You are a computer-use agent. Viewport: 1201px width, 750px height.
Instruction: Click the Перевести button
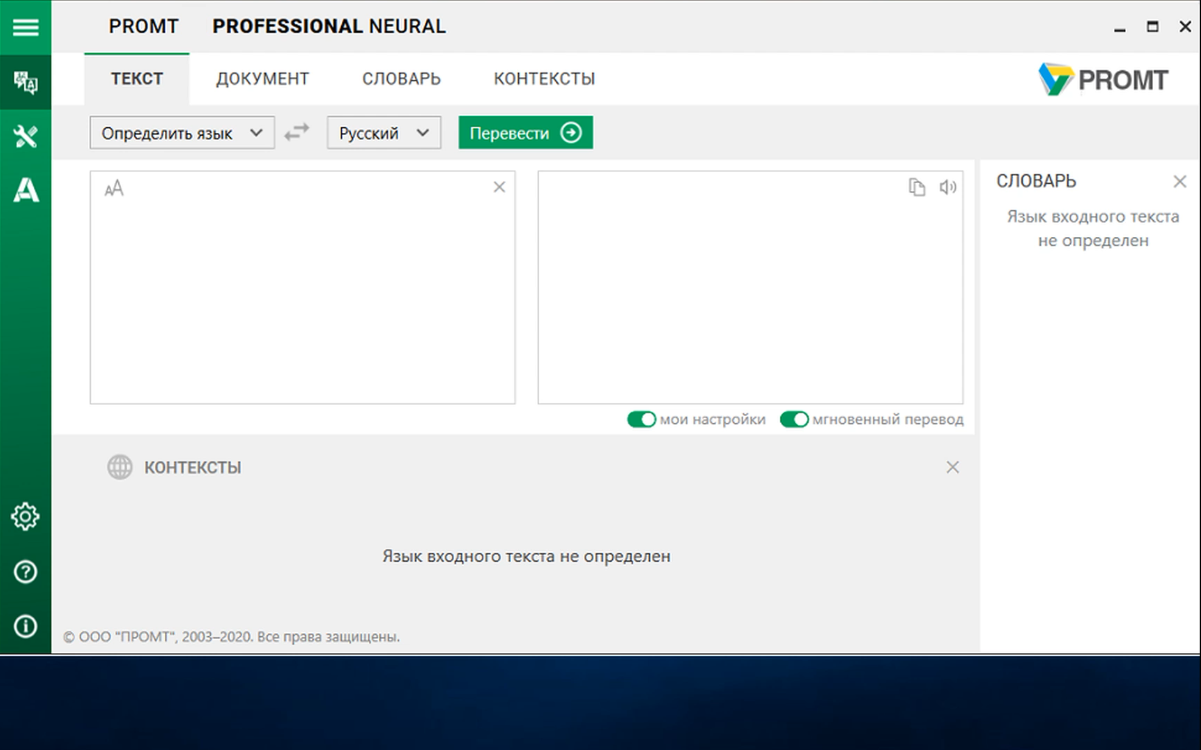(x=526, y=133)
